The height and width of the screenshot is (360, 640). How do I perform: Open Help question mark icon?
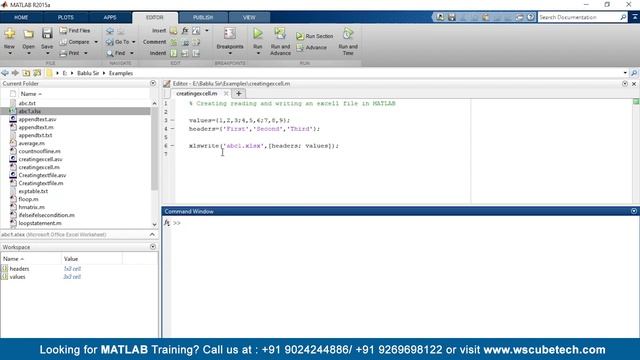click(530, 17)
